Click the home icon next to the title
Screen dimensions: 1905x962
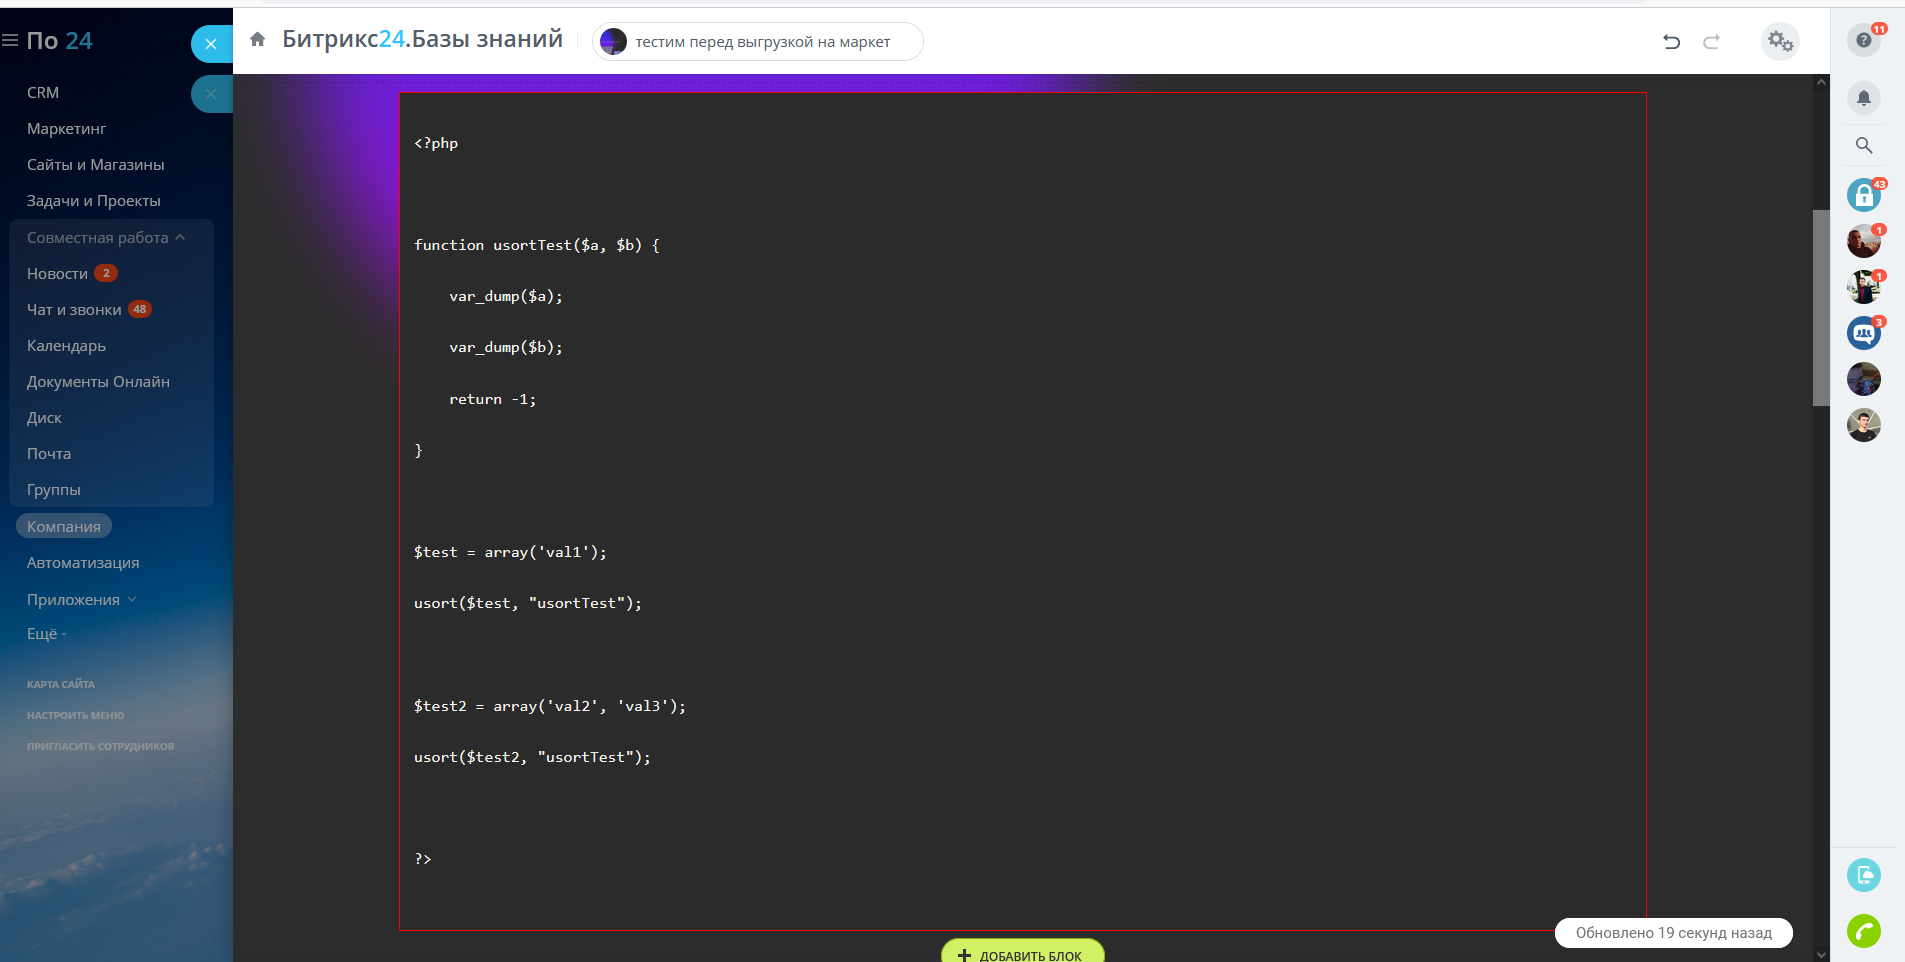[257, 40]
